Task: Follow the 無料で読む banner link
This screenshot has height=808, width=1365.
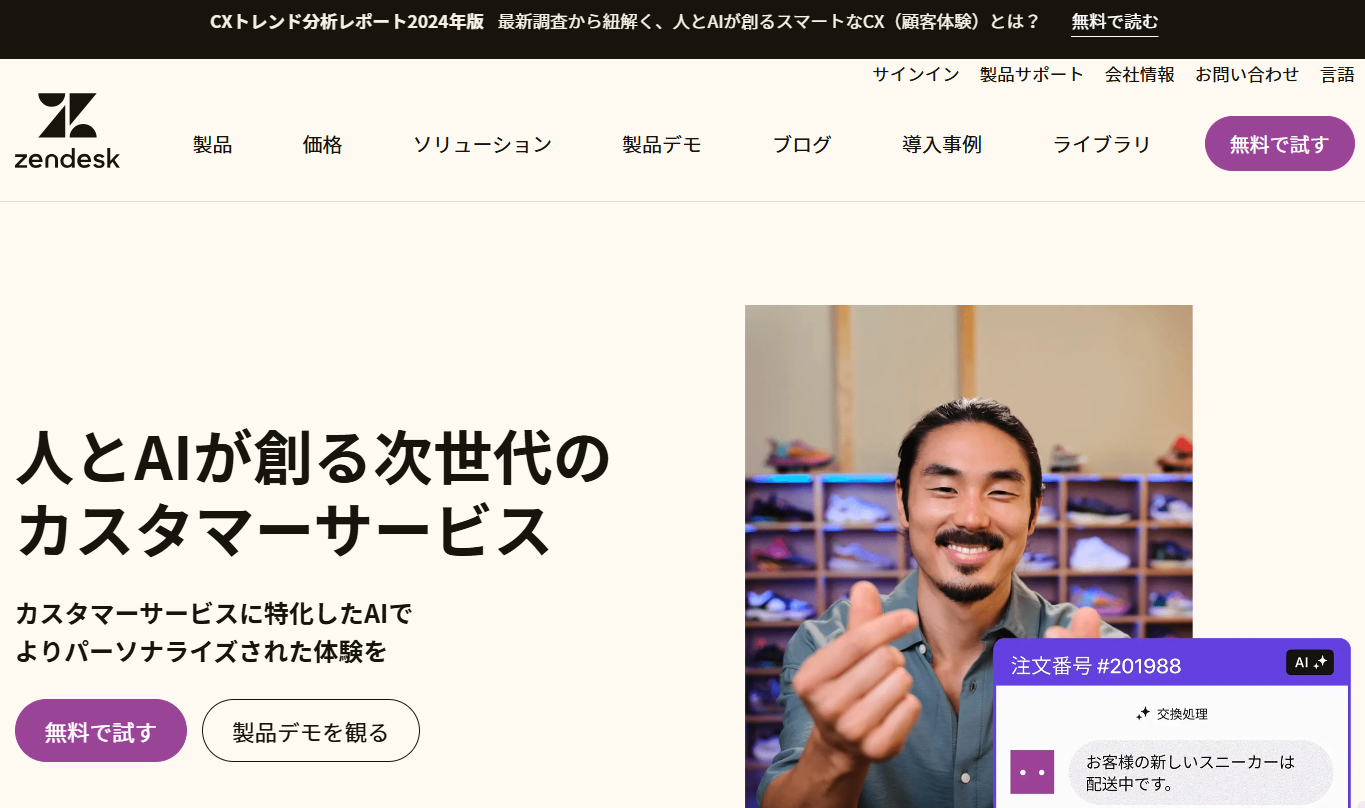Action: click(1115, 22)
